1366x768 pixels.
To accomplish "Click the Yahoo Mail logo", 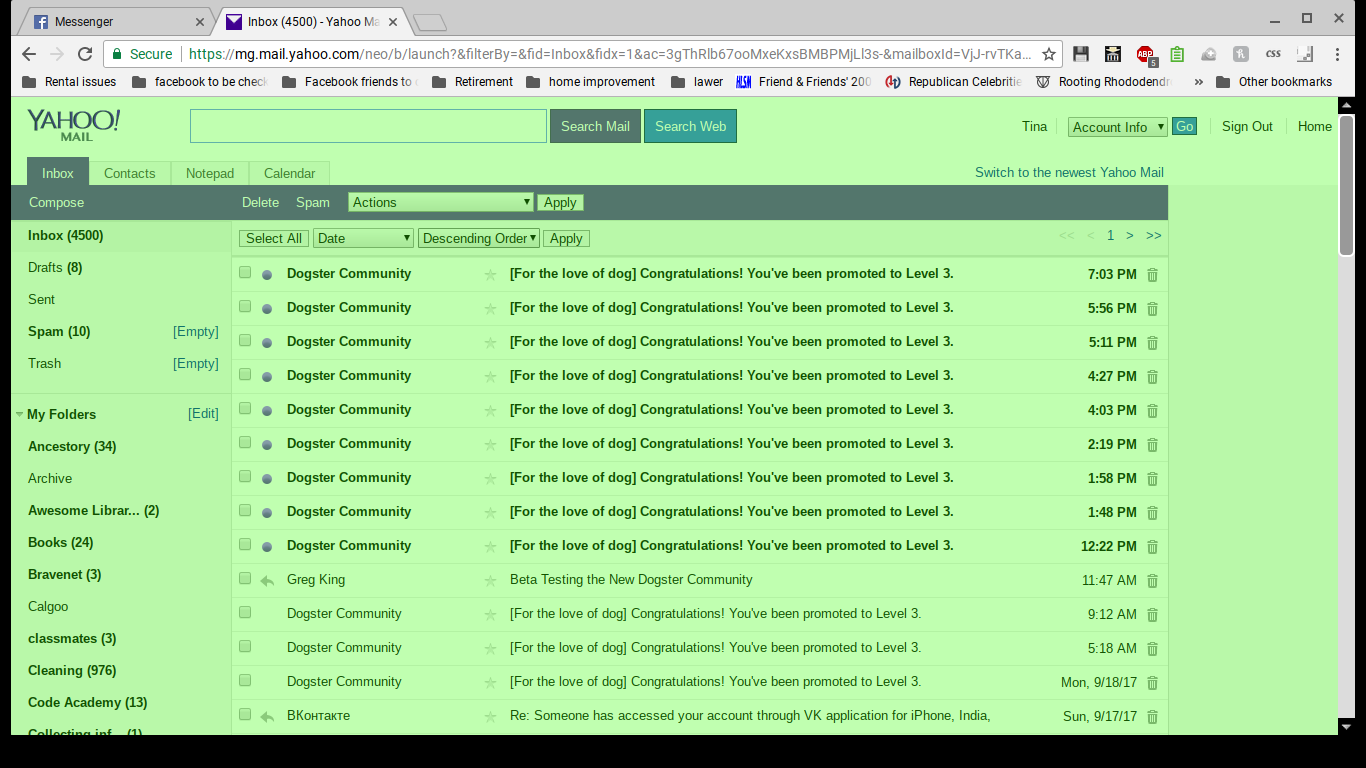I will coord(73,125).
